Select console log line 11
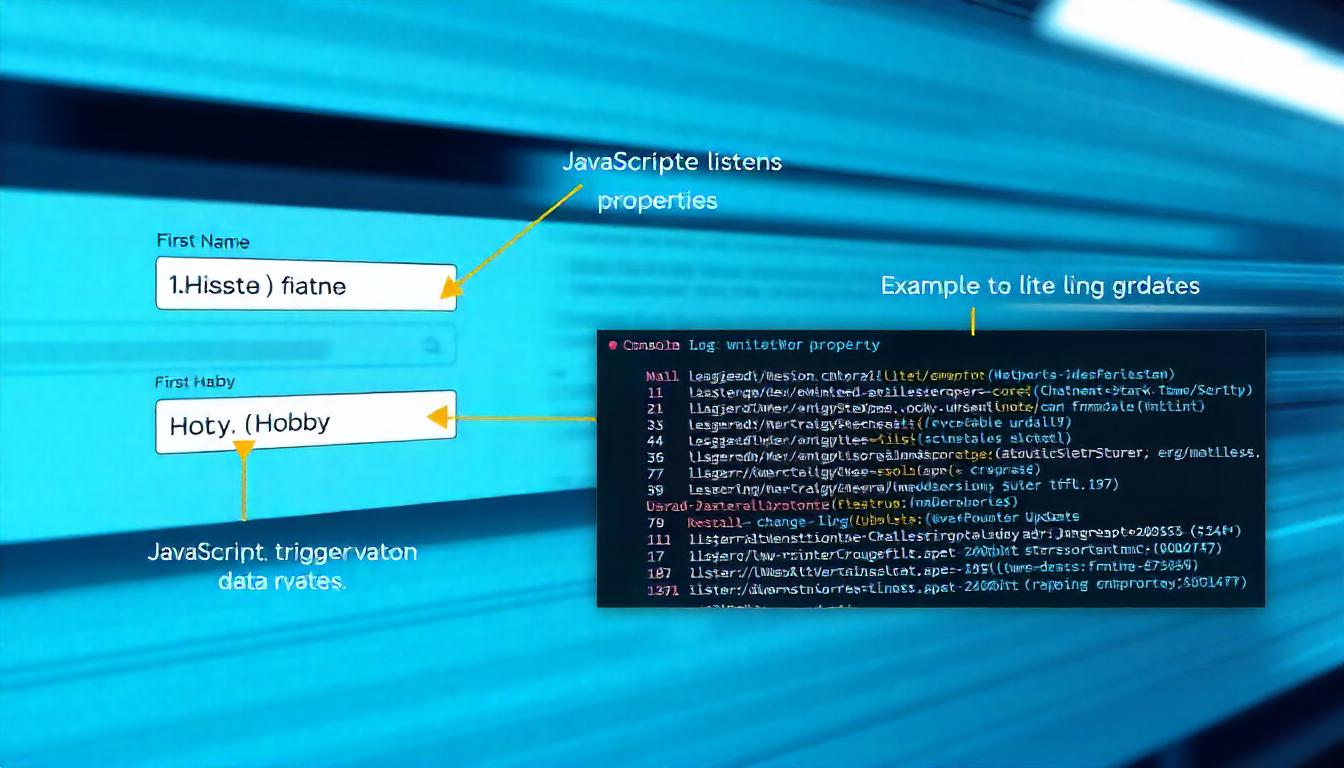1344x768 pixels. click(948, 391)
